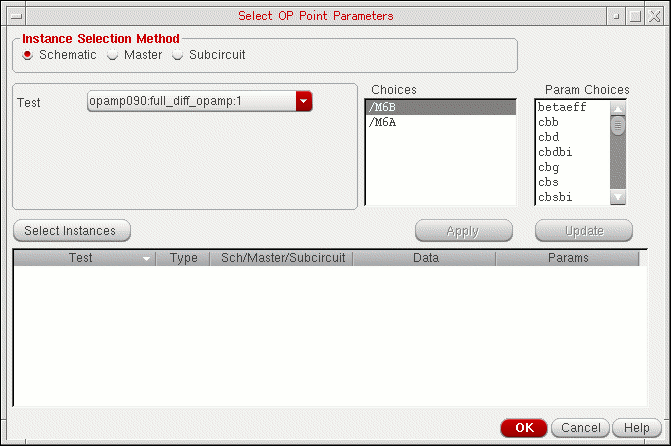Viewport: 671px width, 446px height.
Task: Choose cbg in Param Choices
Action: [x=573, y=167]
